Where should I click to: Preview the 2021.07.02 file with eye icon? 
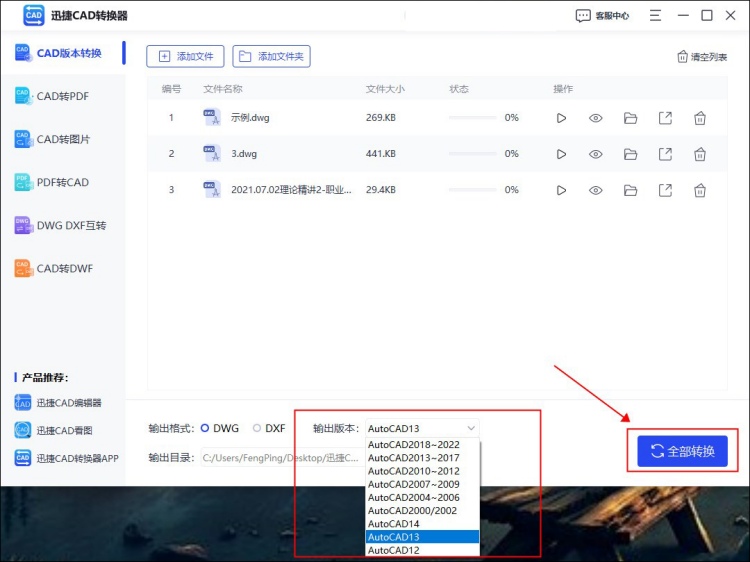(x=596, y=190)
